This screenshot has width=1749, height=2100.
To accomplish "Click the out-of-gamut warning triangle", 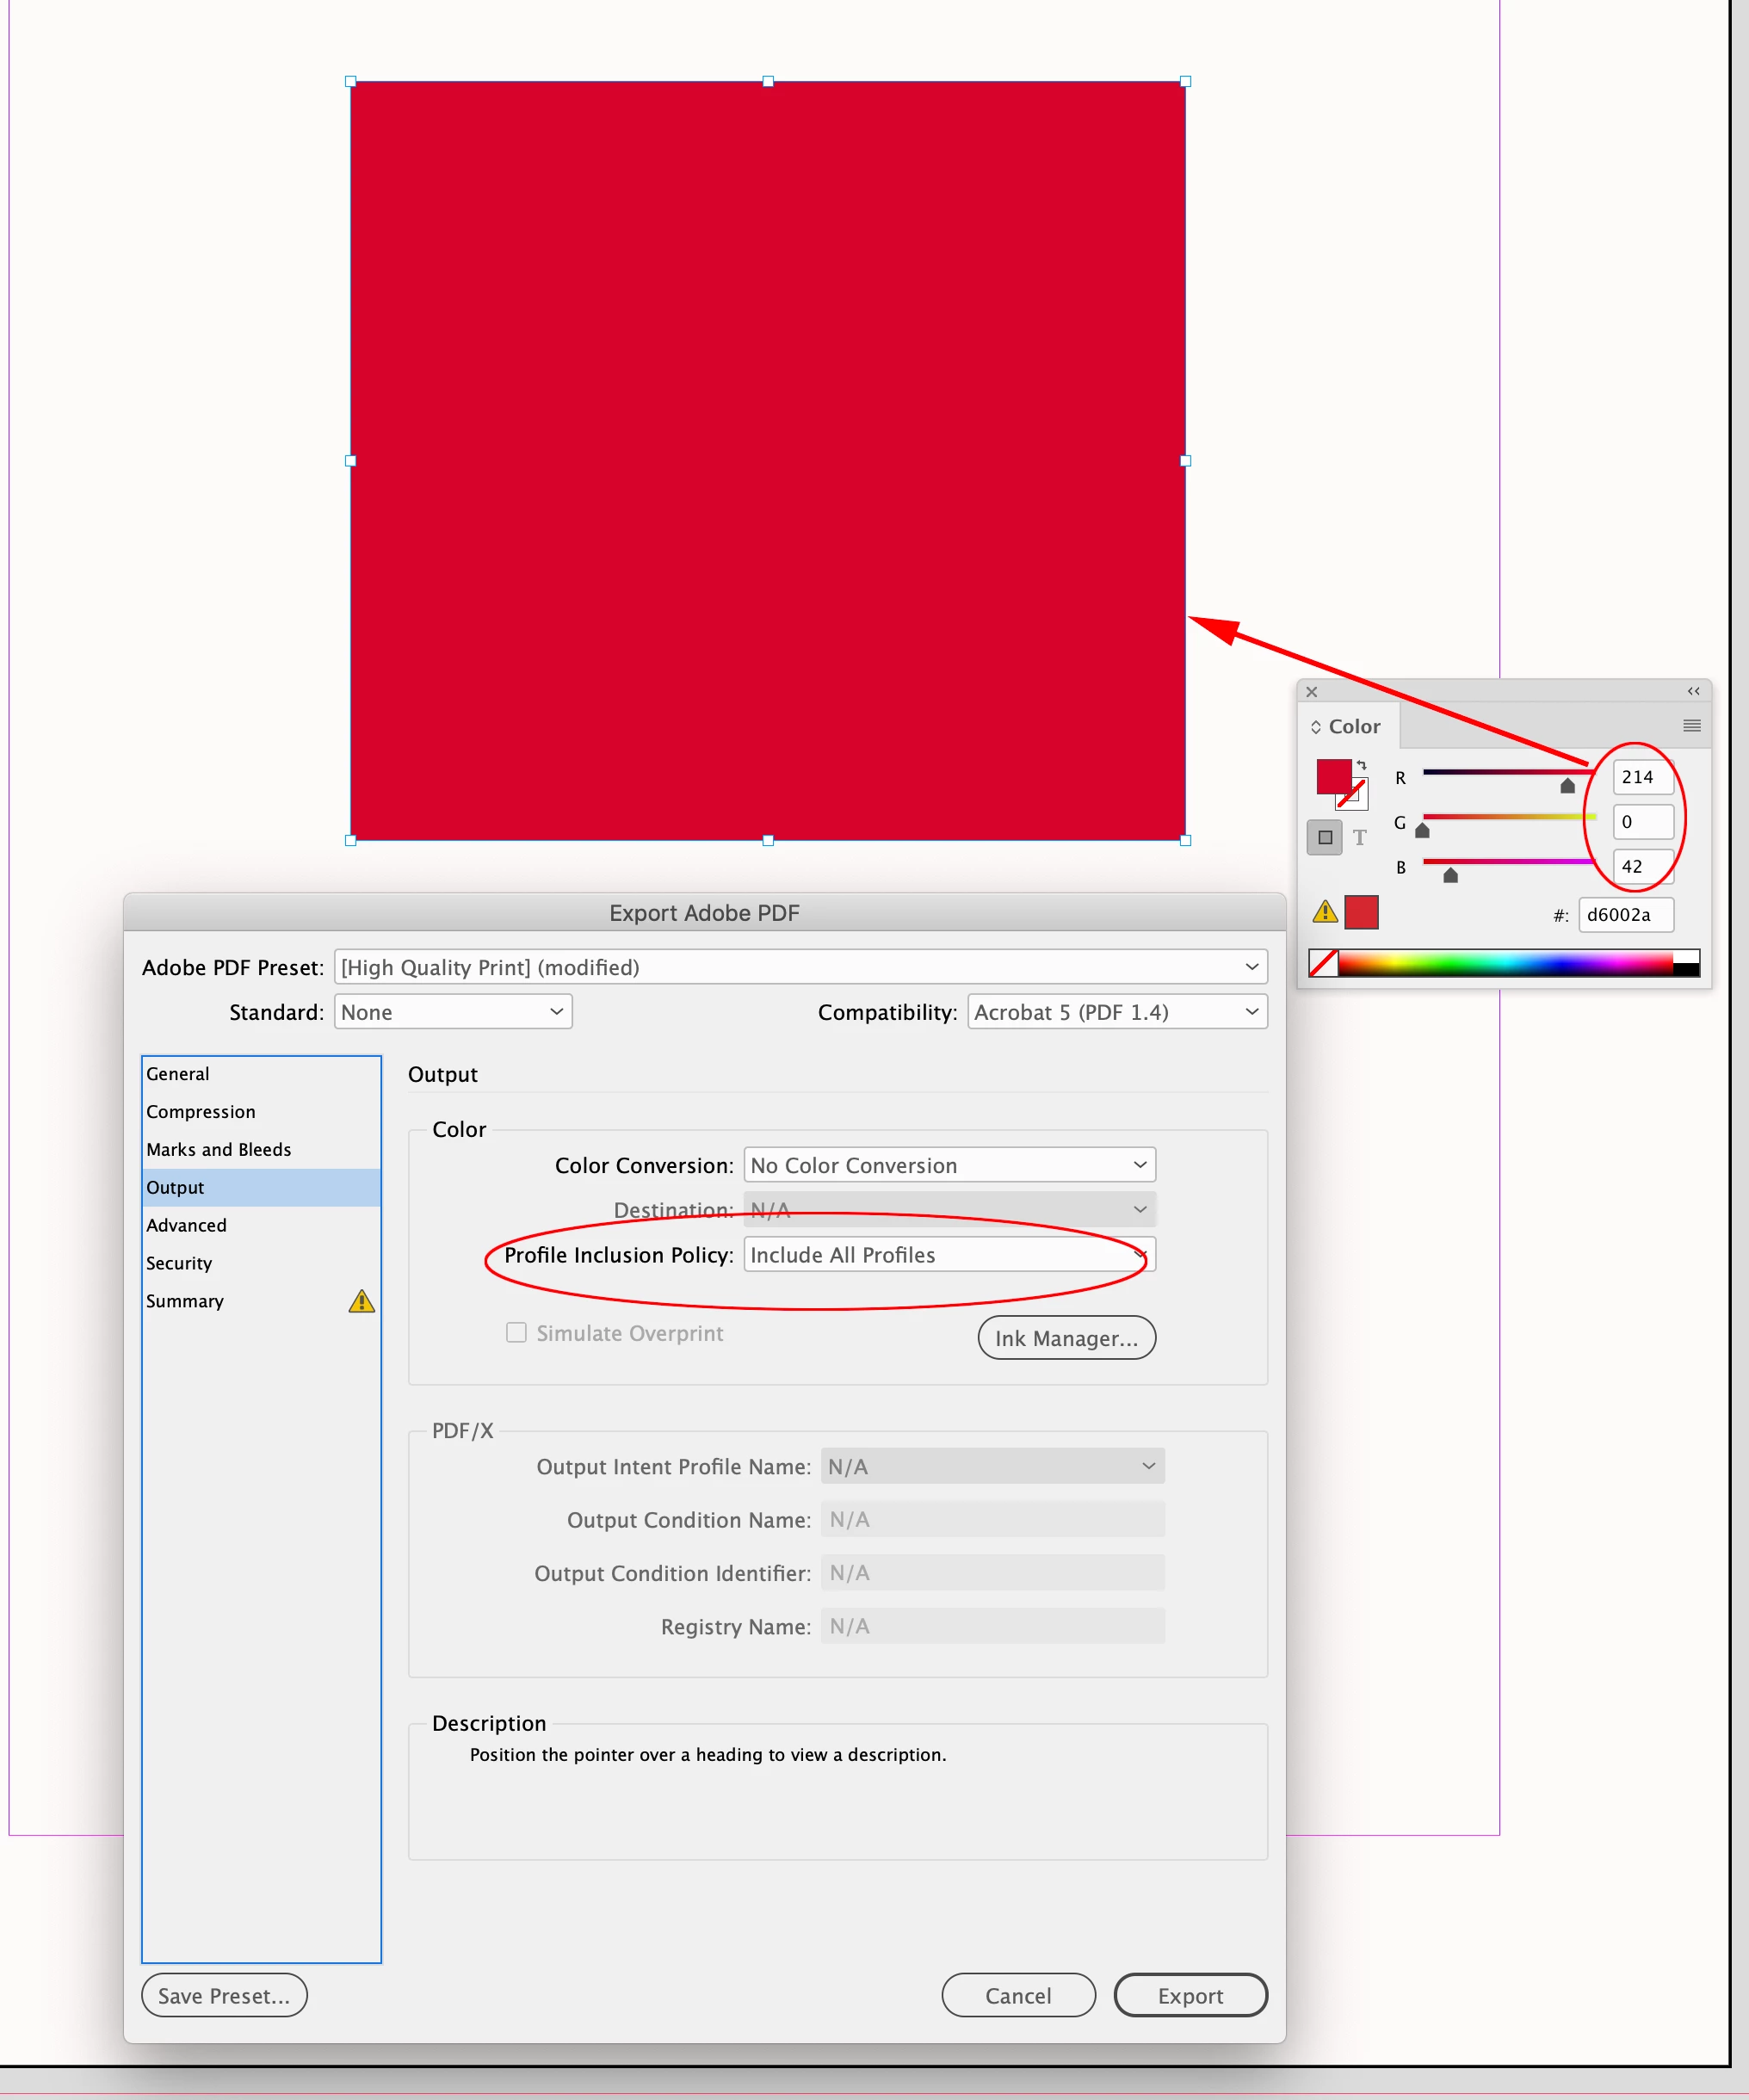I will (1325, 911).
